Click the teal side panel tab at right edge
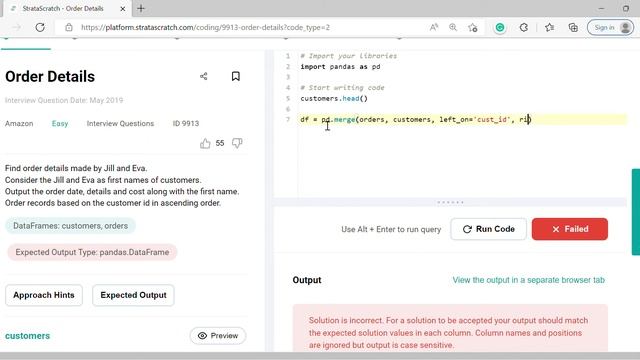The width and height of the screenshot is (640, 360). [x=636, y=212]
